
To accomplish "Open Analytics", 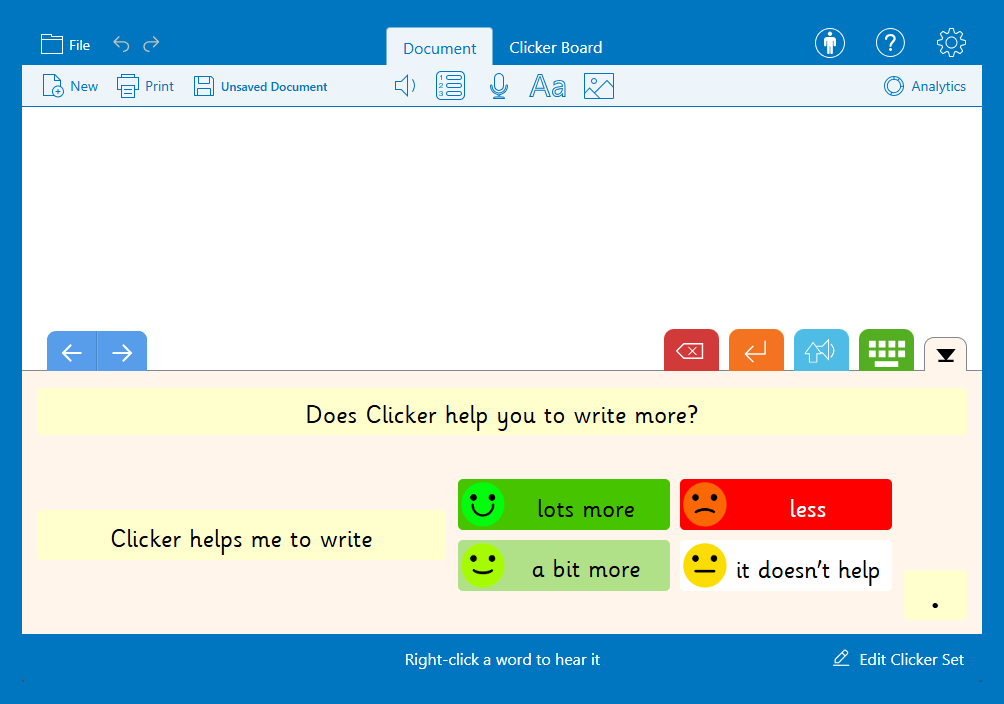I will click(x=925, y=86).
